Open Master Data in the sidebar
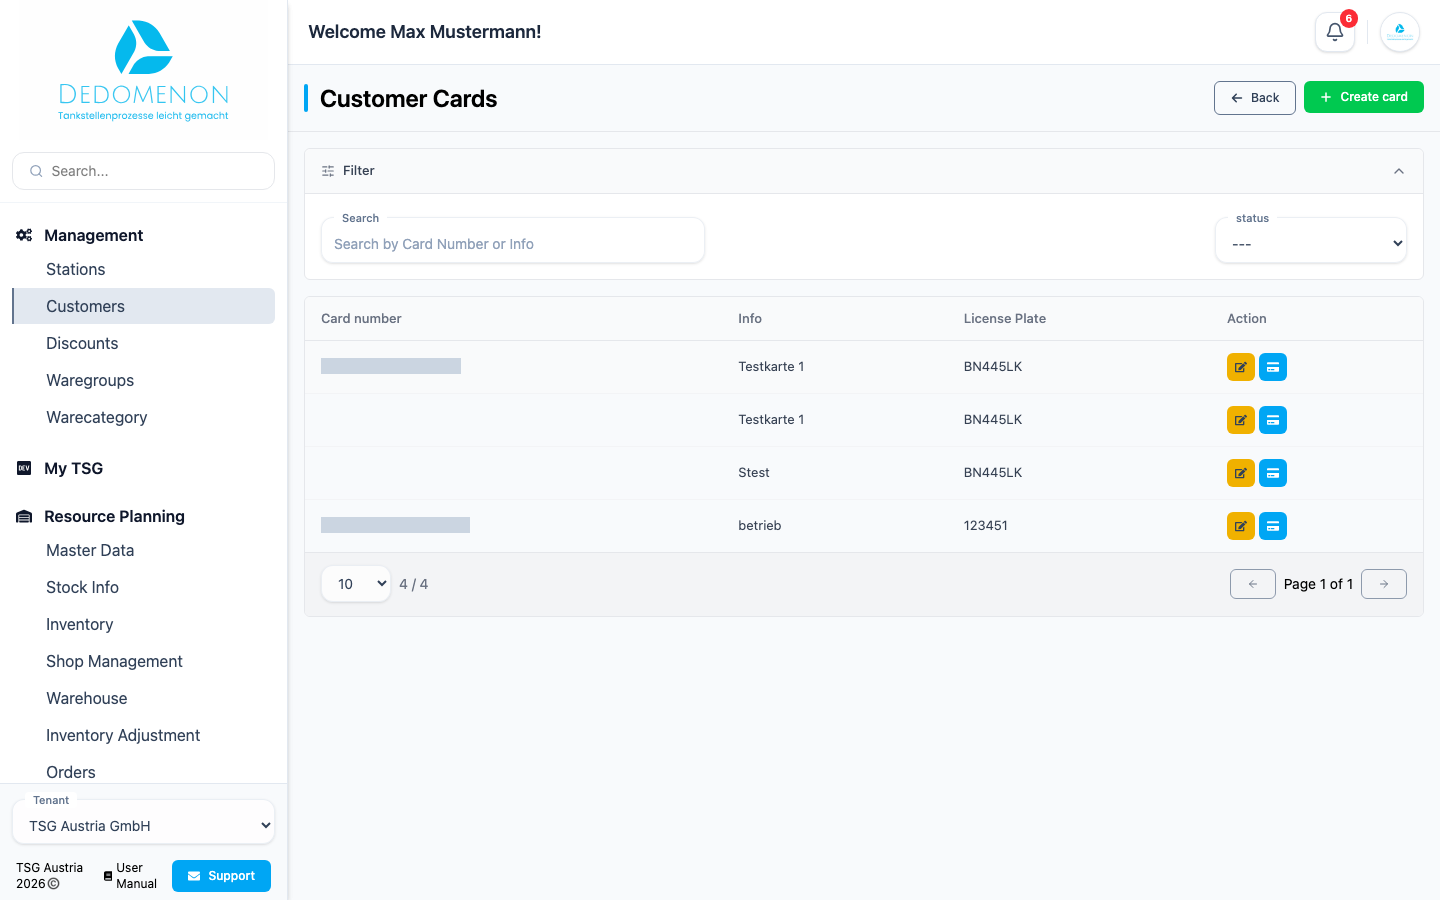This screenshot has width=1440, height=900. pos(143,550)
